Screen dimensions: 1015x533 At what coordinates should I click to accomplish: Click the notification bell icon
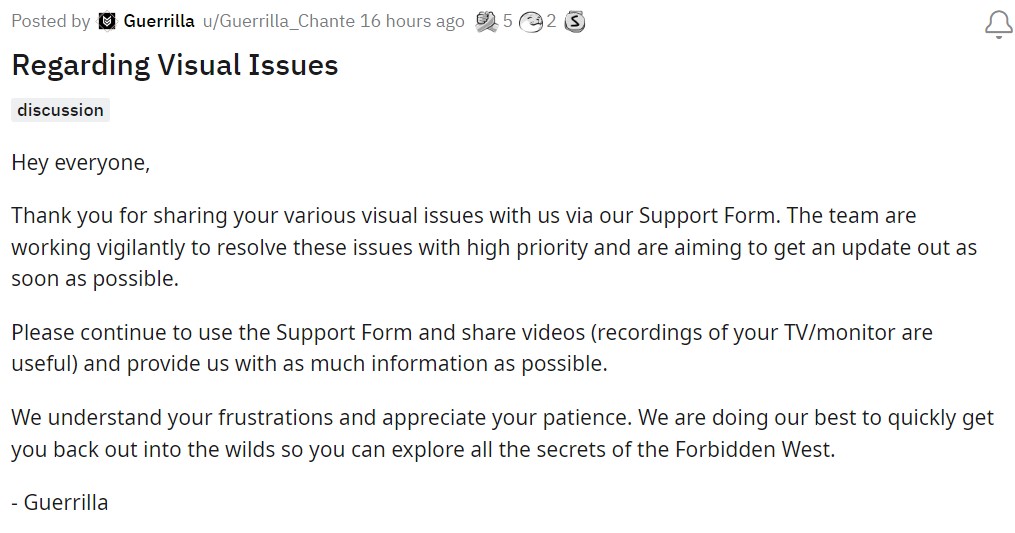click(998, 25)
